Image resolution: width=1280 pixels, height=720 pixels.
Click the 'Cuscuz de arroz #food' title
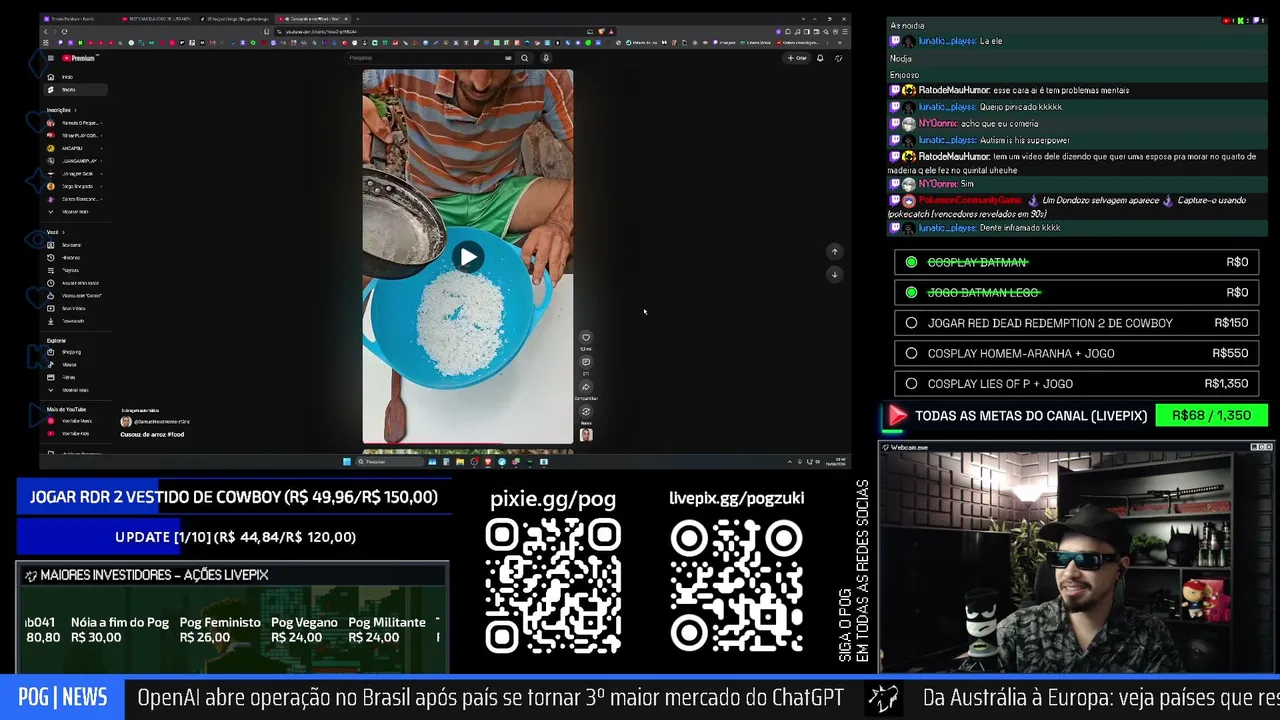[x=152, y=435]
